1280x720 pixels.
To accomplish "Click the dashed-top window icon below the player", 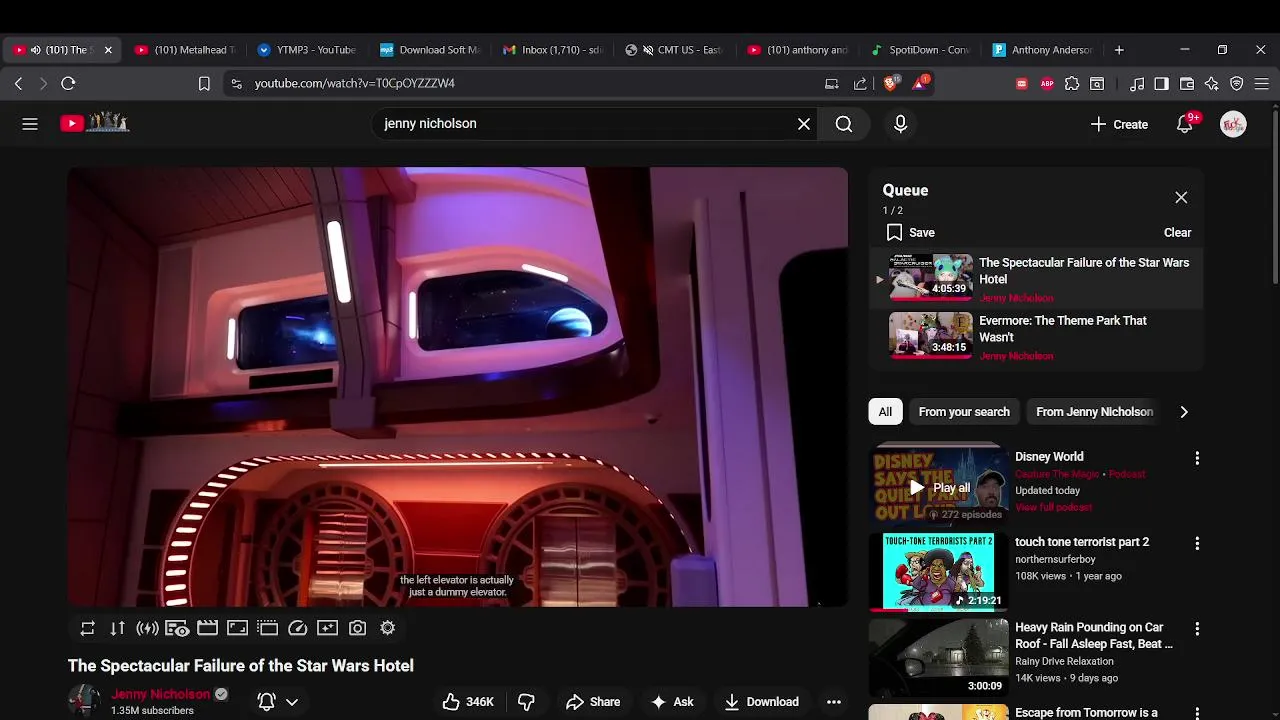I will pyautogui.click(x=267, y=628).
